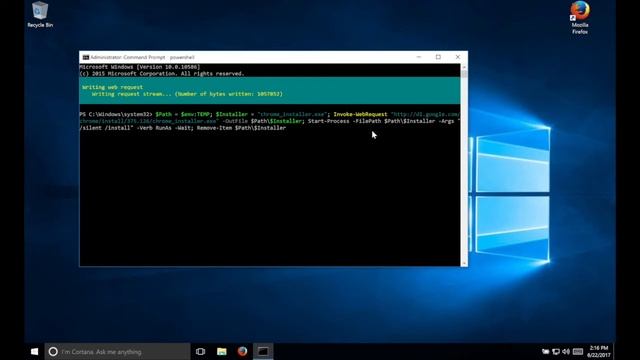Click the Cortana circle icon
The image size is (640, 360).
pos(53,351)
